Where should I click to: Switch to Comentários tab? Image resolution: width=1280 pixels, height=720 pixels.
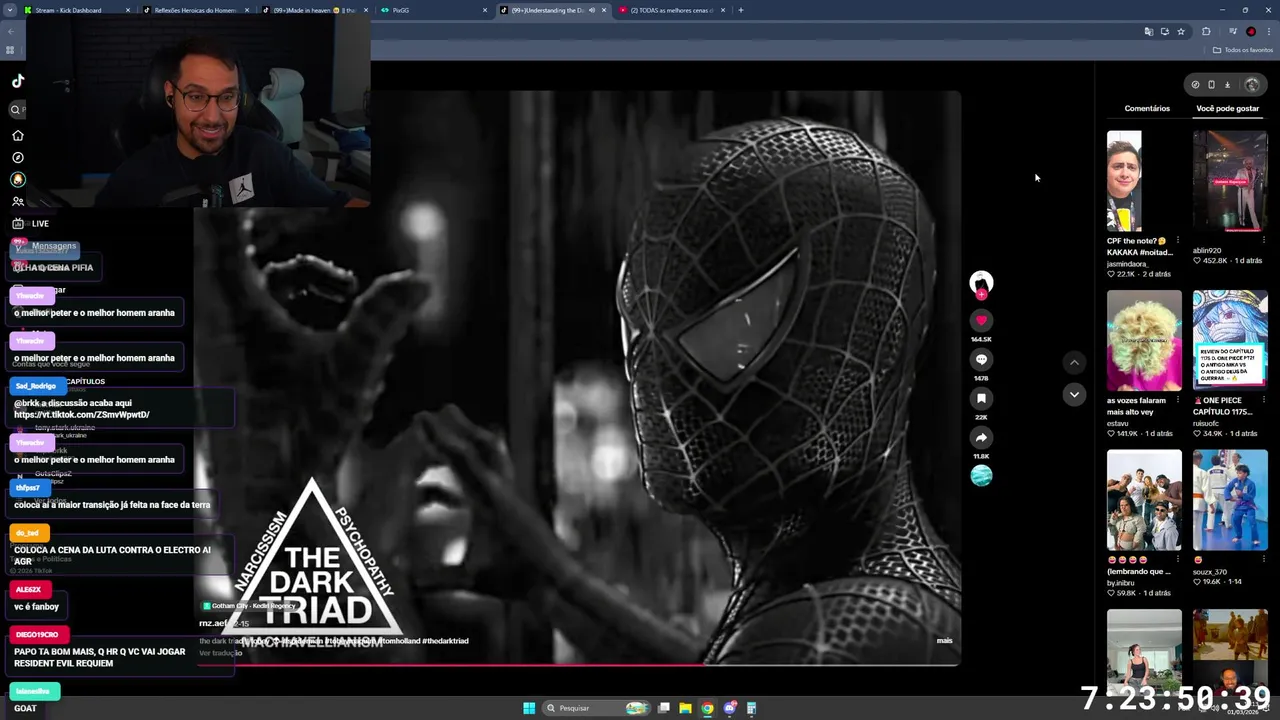pos(1147,108)
